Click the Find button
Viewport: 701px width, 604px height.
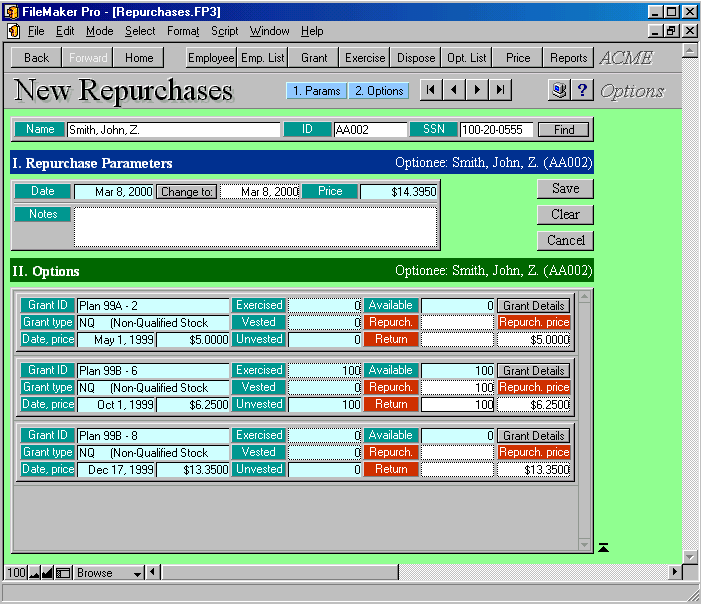(x=563, y=130)
